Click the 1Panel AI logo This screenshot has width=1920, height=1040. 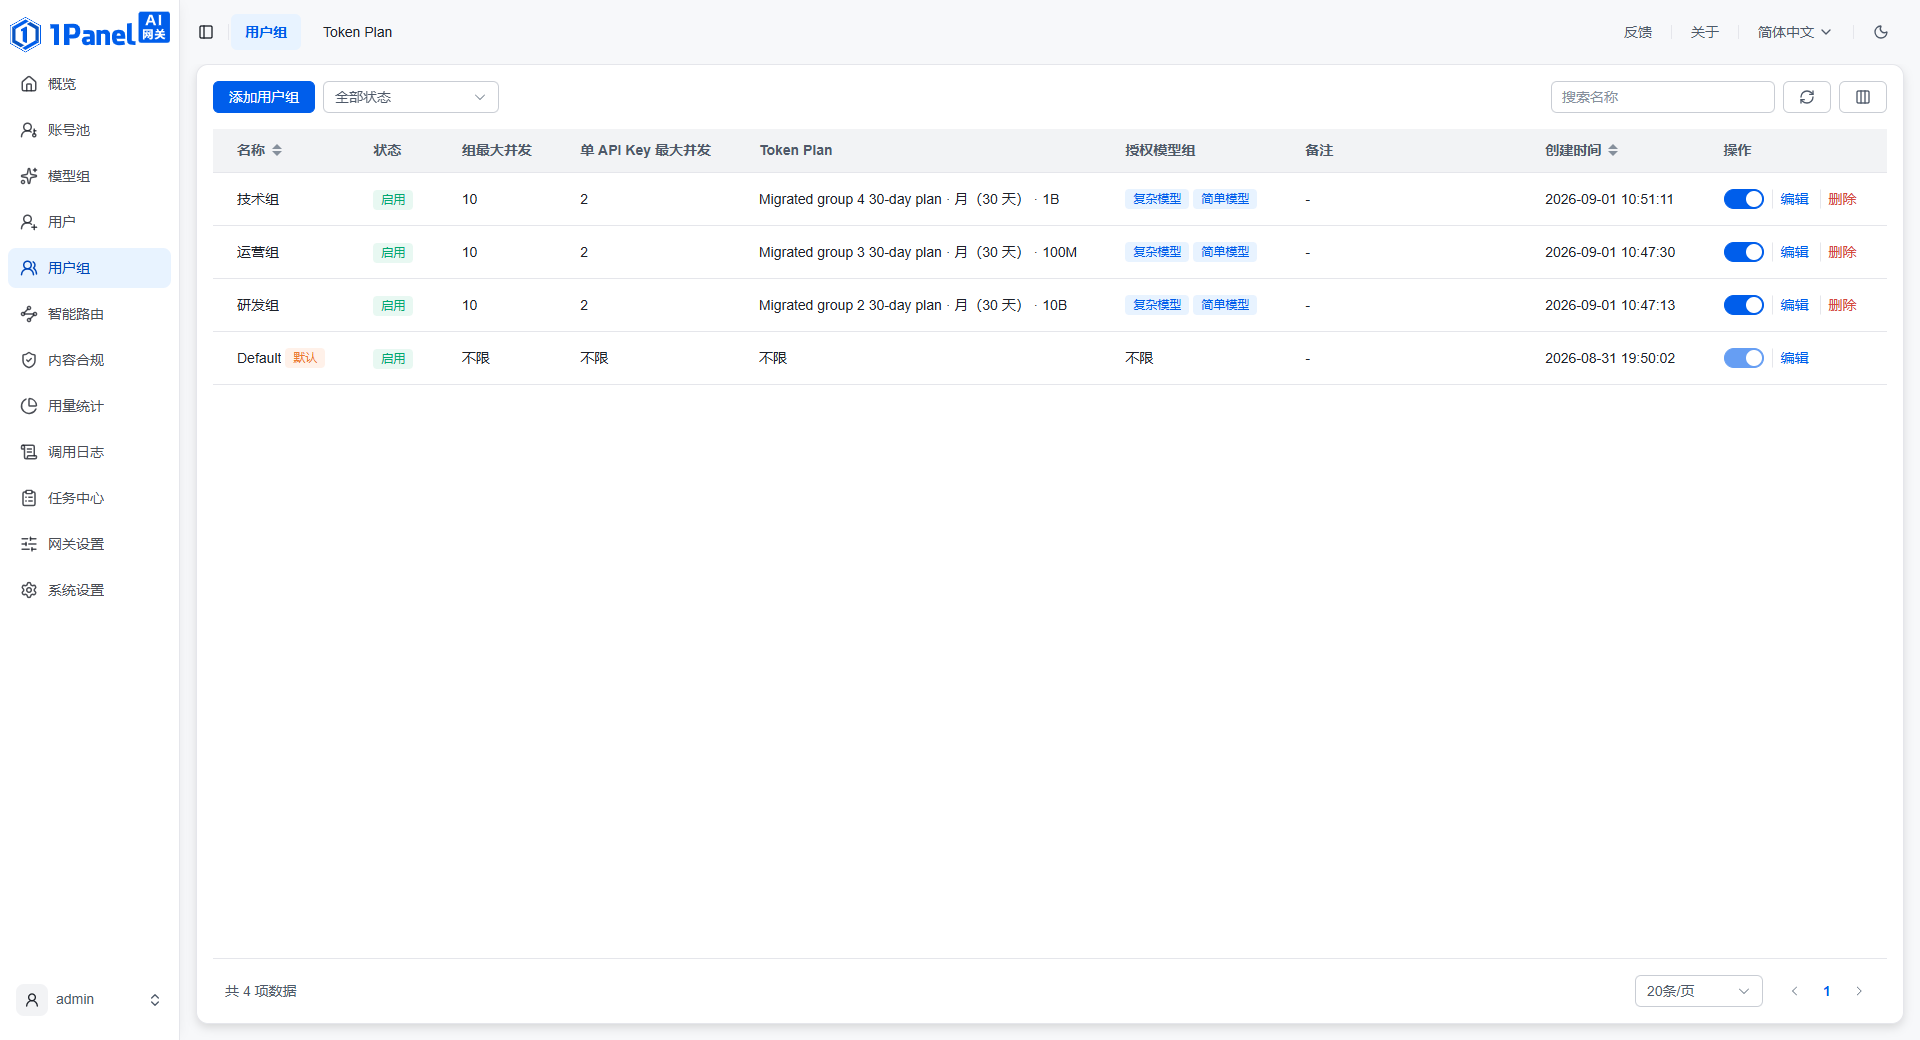coord(90,32)
